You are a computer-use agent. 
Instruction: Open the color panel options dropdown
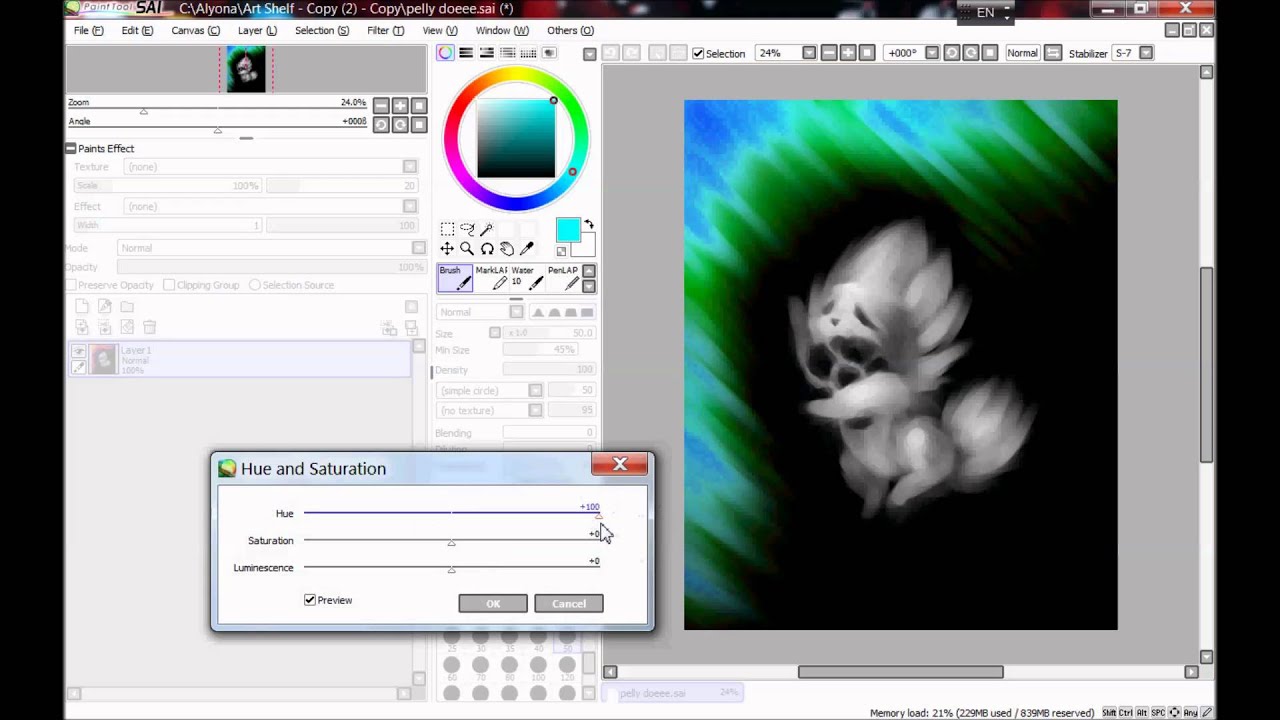tap(590, 54)
